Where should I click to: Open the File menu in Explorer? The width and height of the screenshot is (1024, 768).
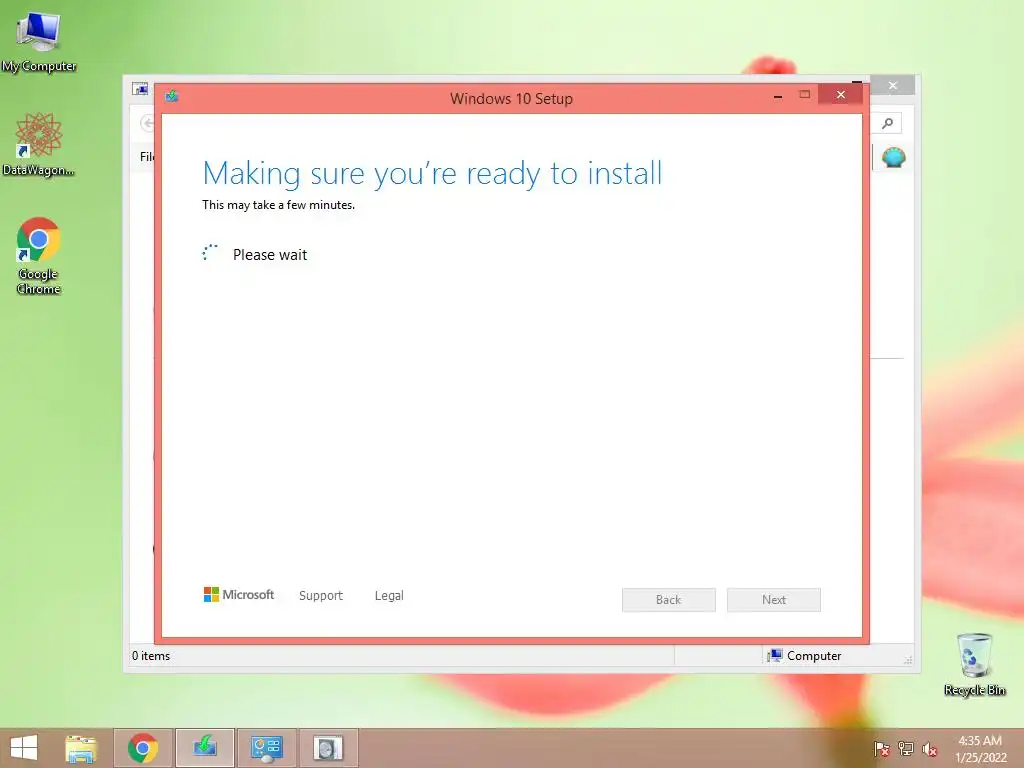[x=146, y=157]
